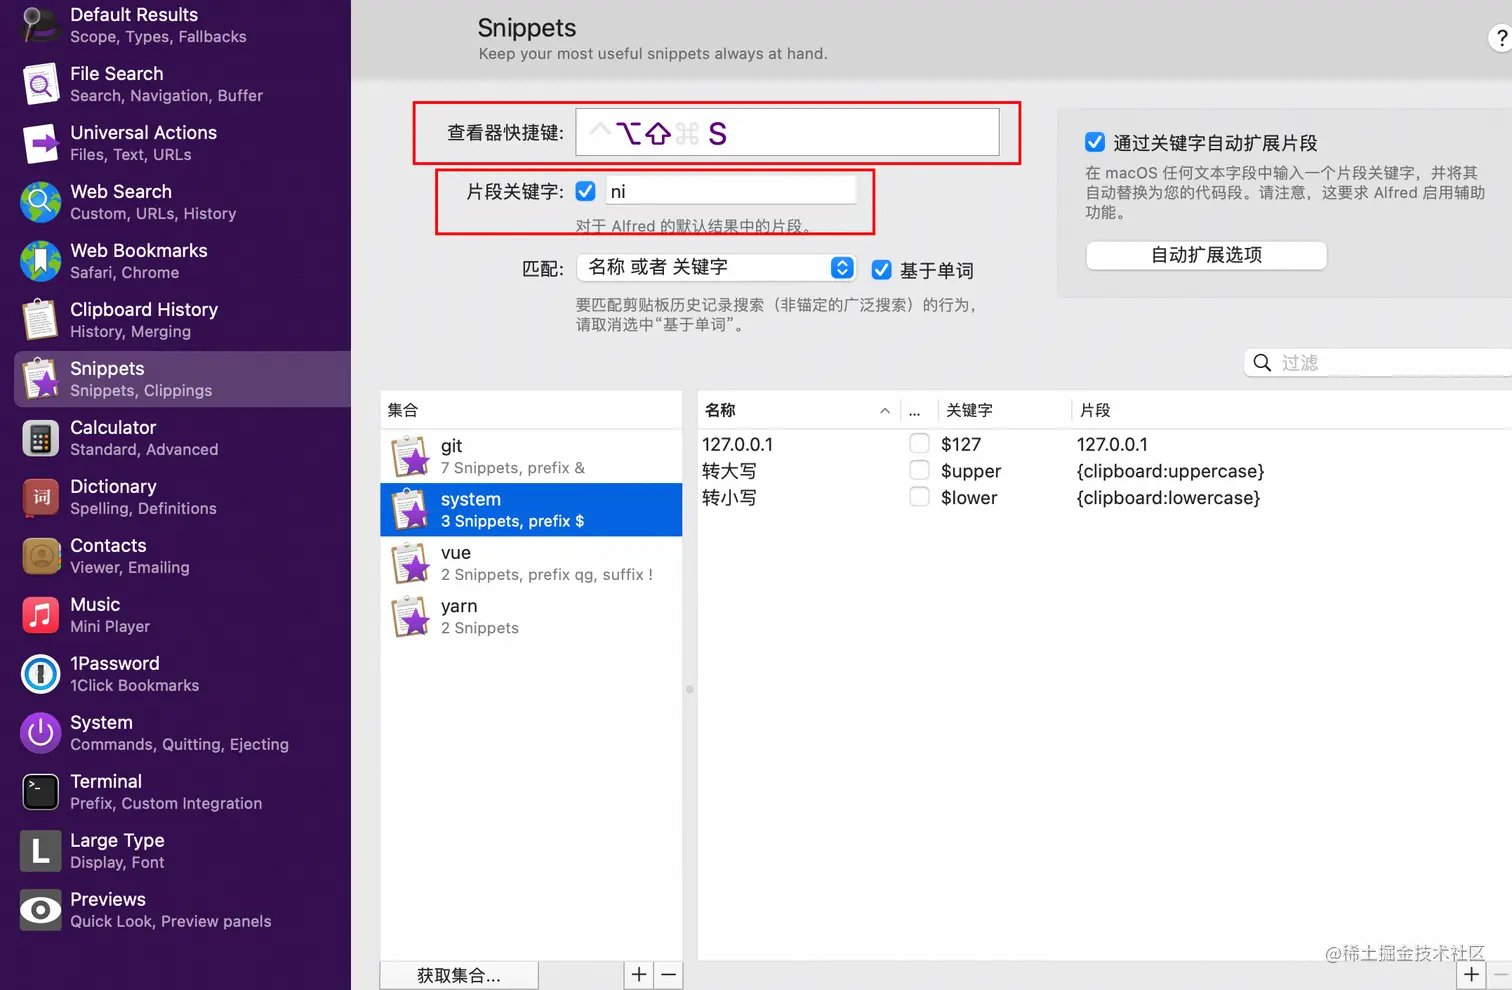Screen dimensions: 1512x990
Task: Open Dictionary icon in sidebar
Action: click(x=41, y=497)
